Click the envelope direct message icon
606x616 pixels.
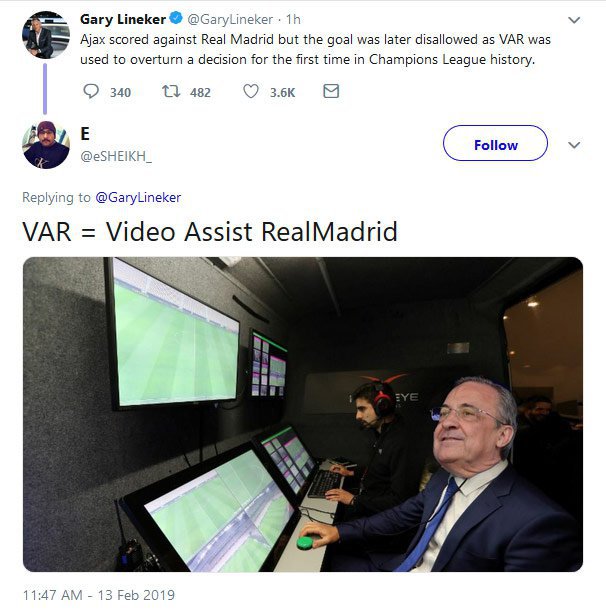coord(331,91)
